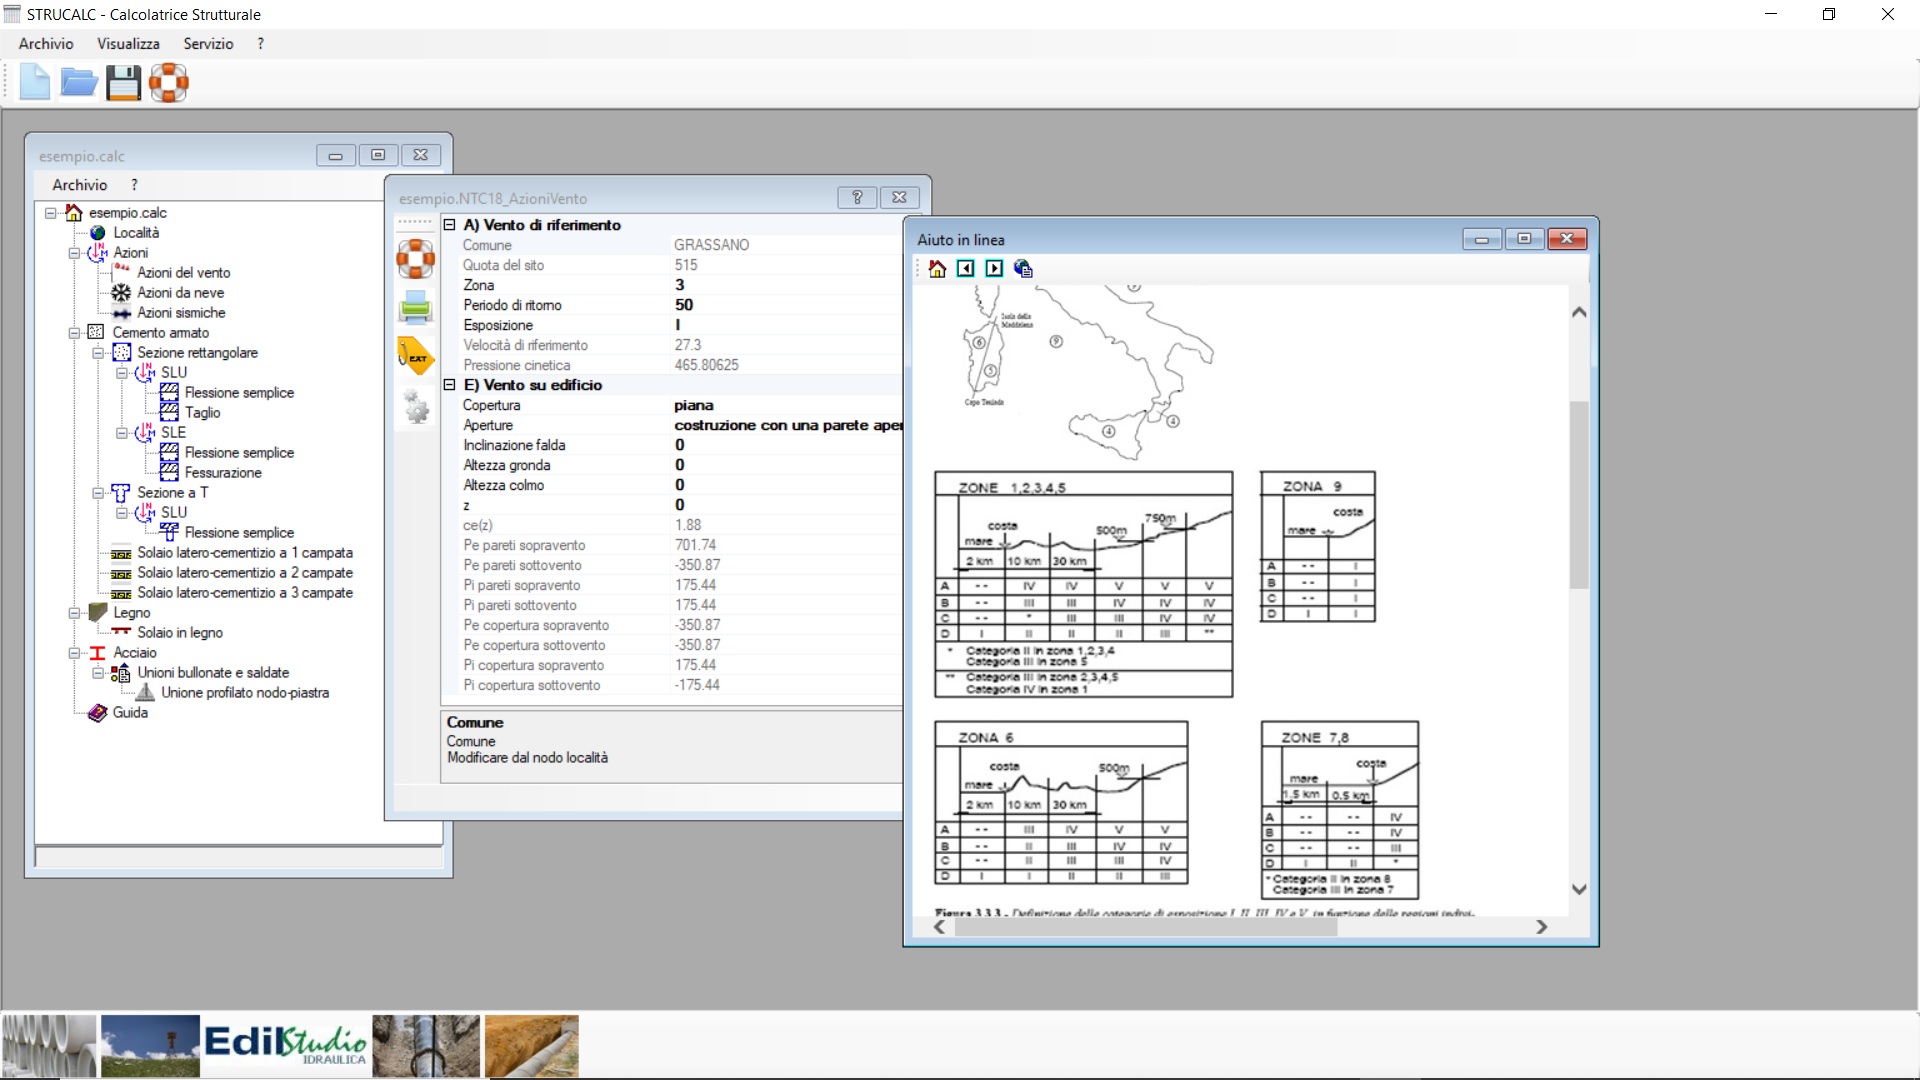Collapse the 'A) Vento di riferimento' section
This screenshot has height=1080, width=1920.
click(x=450, y=225)
